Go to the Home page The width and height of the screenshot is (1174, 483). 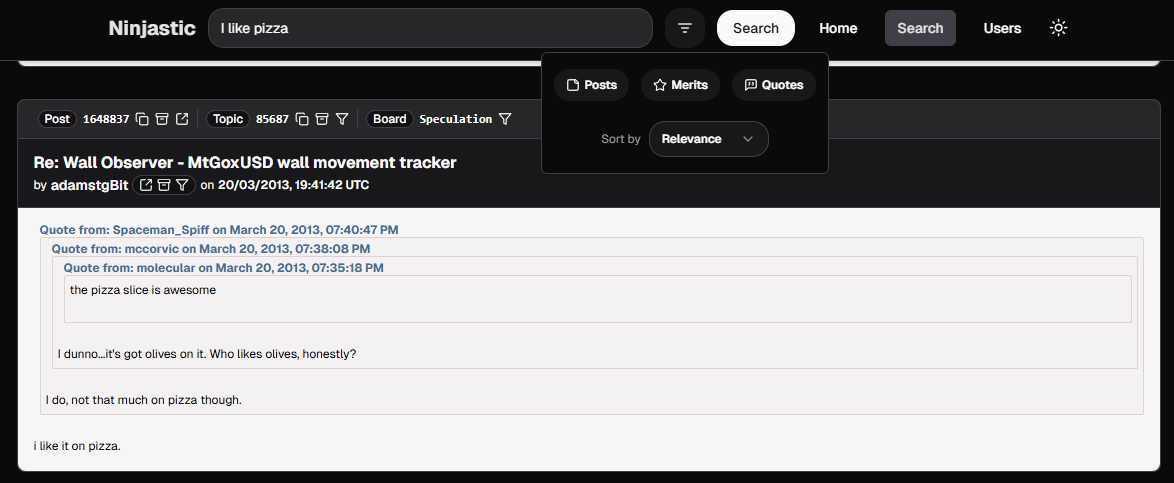838,28
